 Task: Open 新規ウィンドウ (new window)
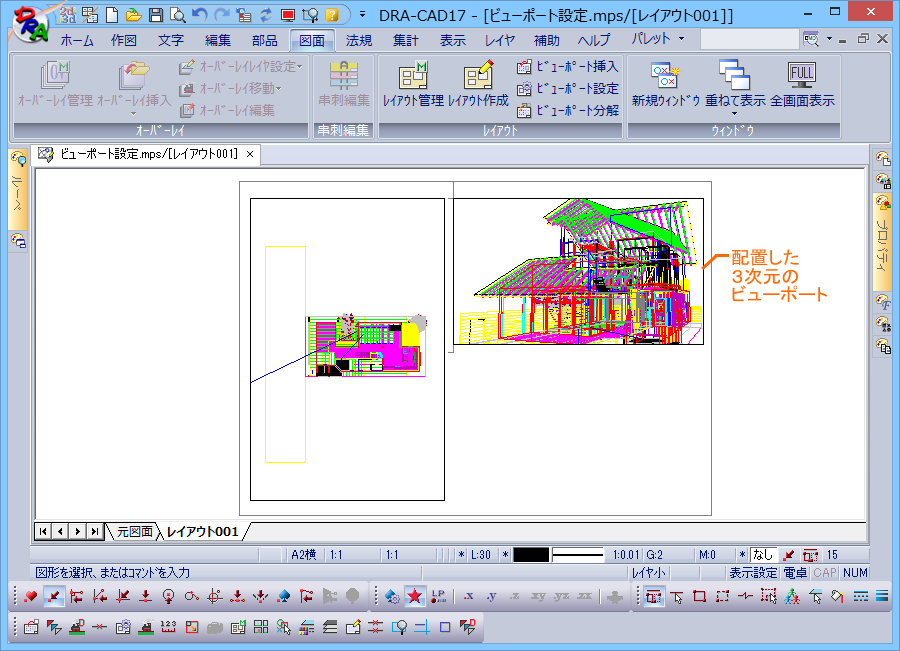(x=666, y=84)
